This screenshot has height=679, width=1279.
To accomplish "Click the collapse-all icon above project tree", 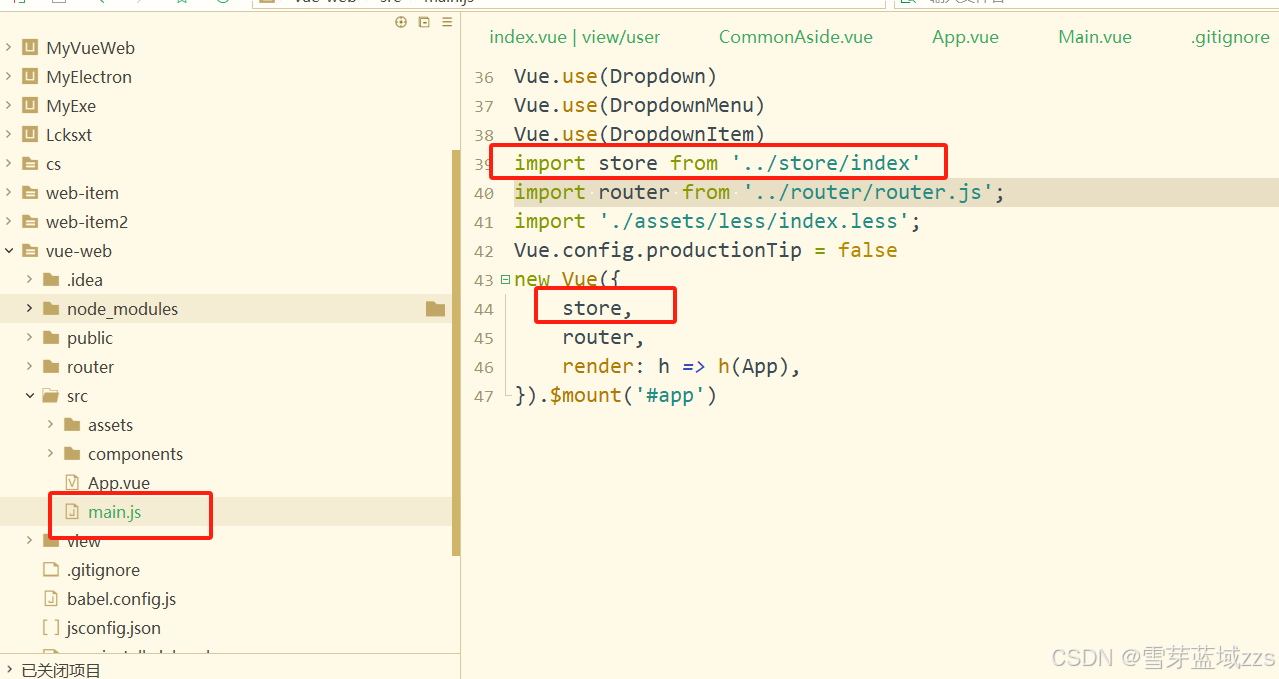I will click(x=424, y=22).
